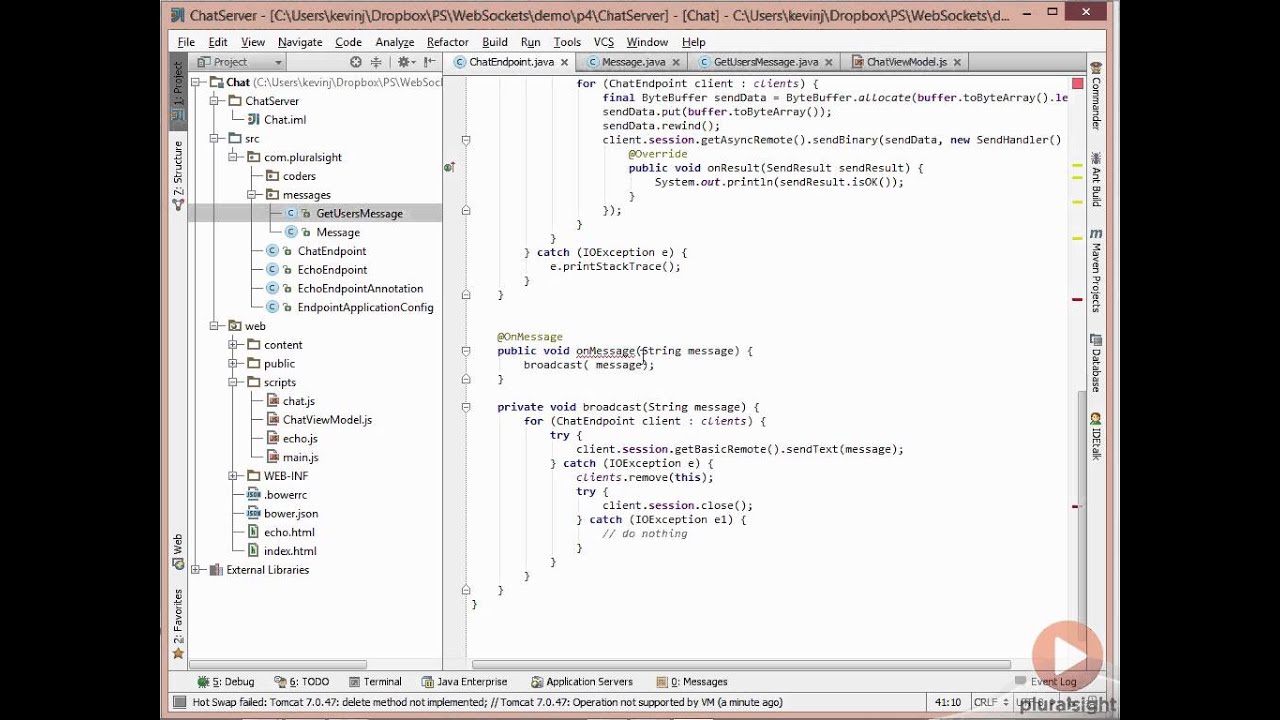The width and height of the screenshot is (1280, 720).
Task: Open the Database side panel
Action: click(x=1096, y=363)
